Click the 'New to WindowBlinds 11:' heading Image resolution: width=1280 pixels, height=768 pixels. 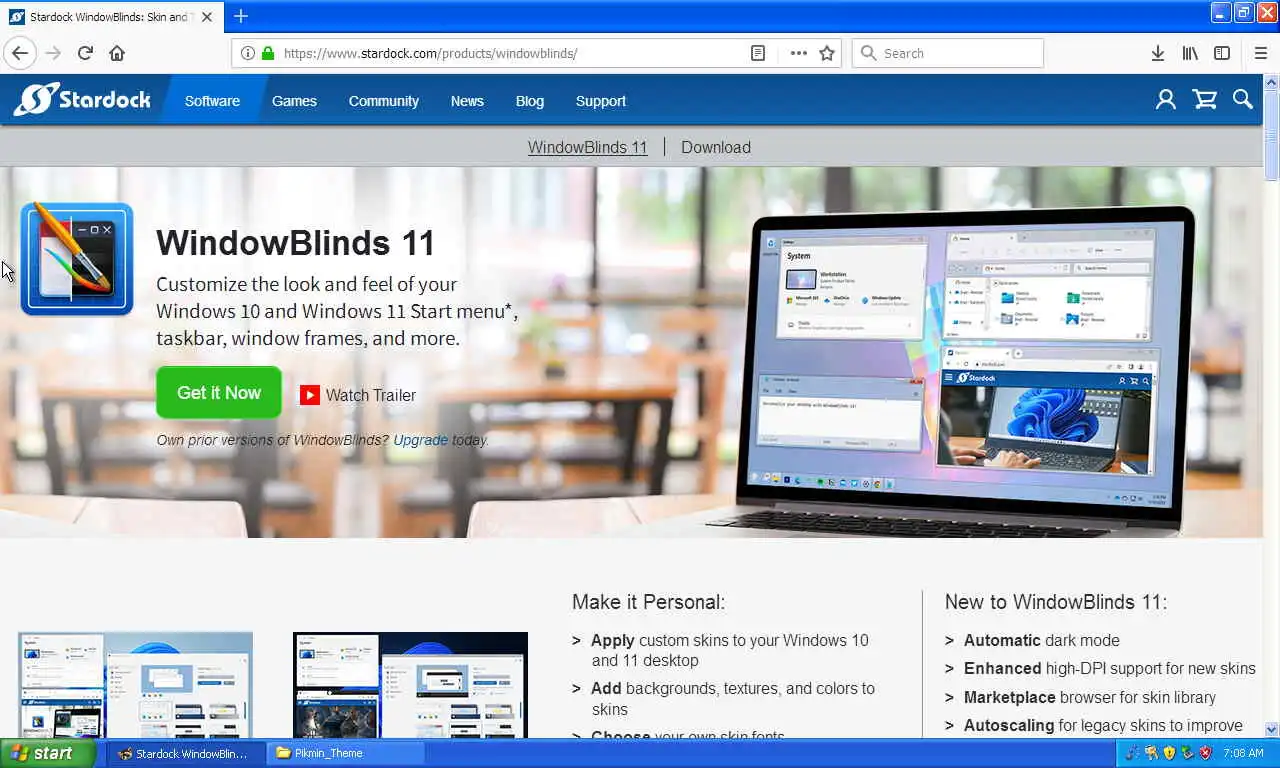point(1056,602)
